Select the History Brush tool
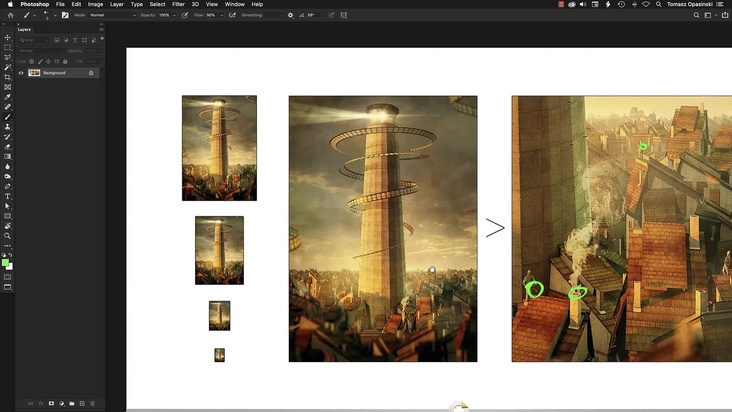 click(7, 137)
